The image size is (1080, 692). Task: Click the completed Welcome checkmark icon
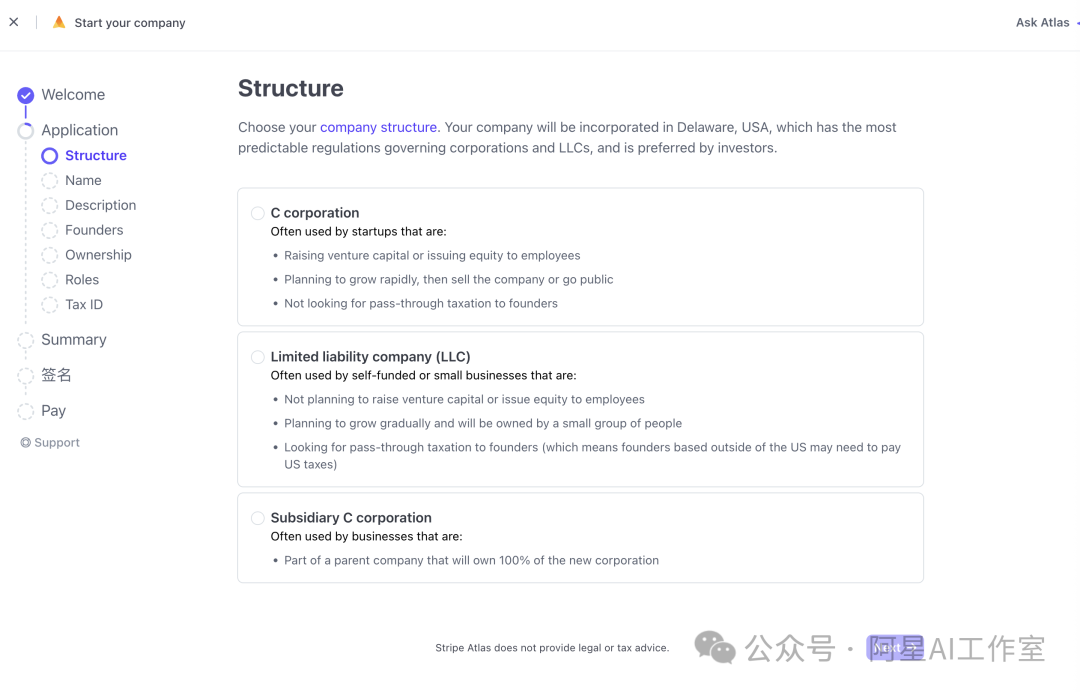[x=26, y=95]
